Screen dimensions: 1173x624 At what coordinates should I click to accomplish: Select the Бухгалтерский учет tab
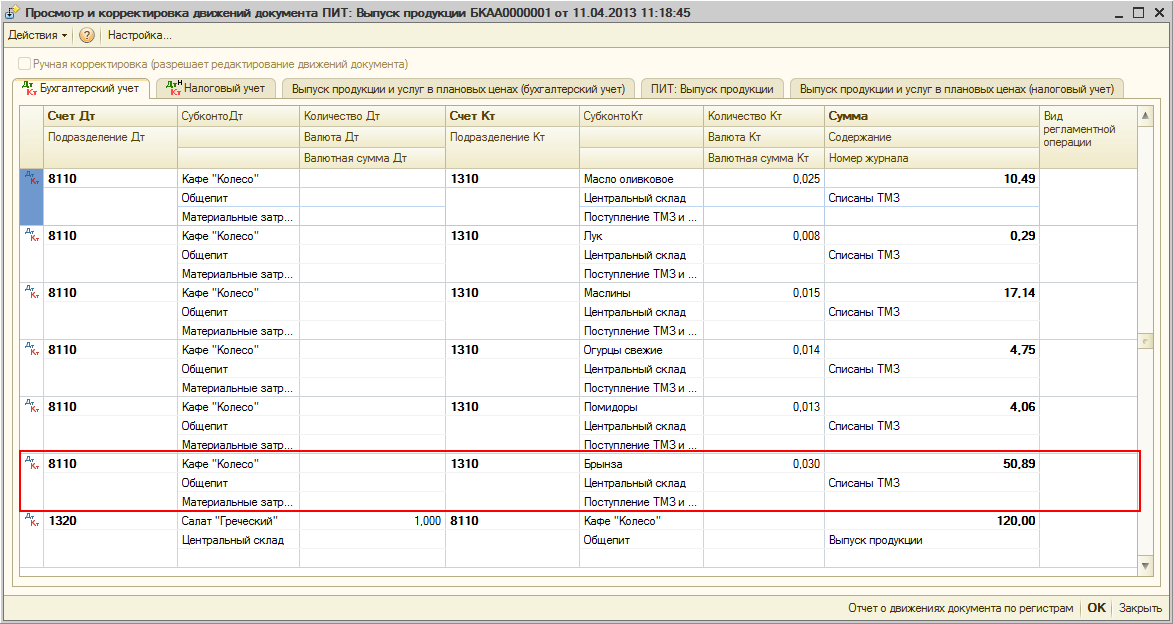click(80, 88)
